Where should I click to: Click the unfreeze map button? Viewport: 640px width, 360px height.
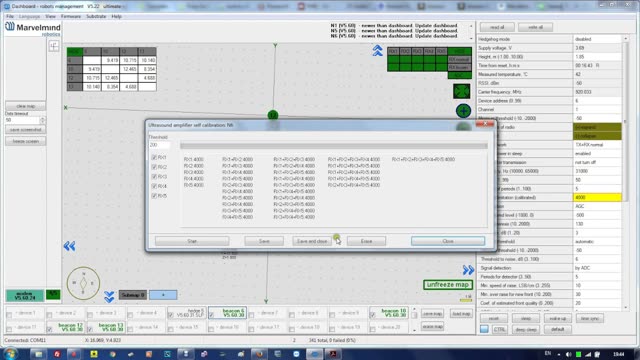tap(448, 284)
